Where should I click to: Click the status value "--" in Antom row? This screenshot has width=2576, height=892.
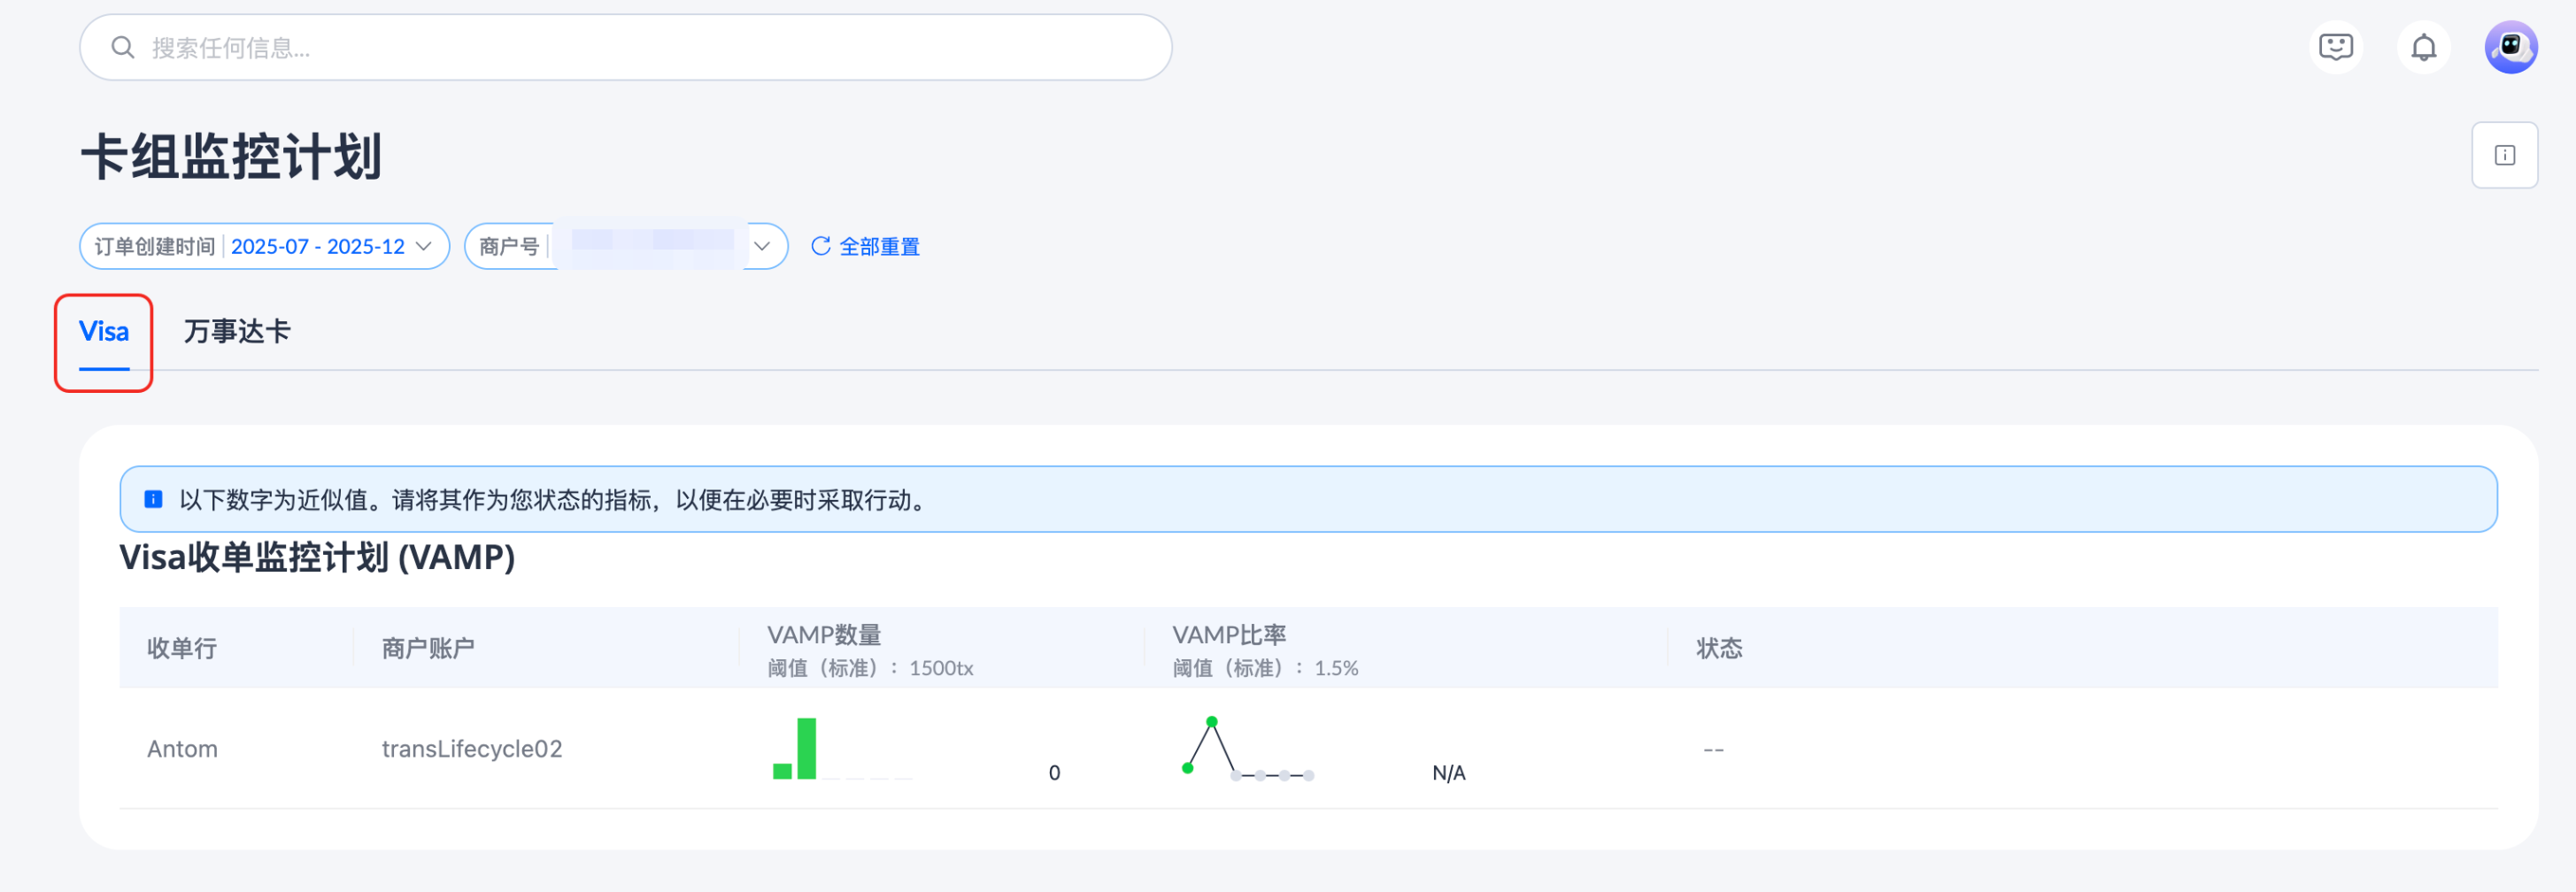pos(1713,749)
